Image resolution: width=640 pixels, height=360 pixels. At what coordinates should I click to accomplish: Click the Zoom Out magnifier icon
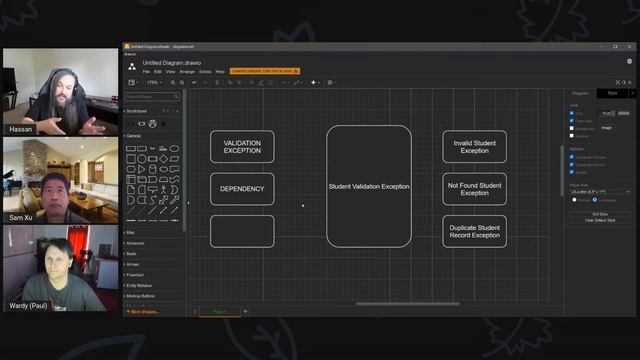(182, 82)
